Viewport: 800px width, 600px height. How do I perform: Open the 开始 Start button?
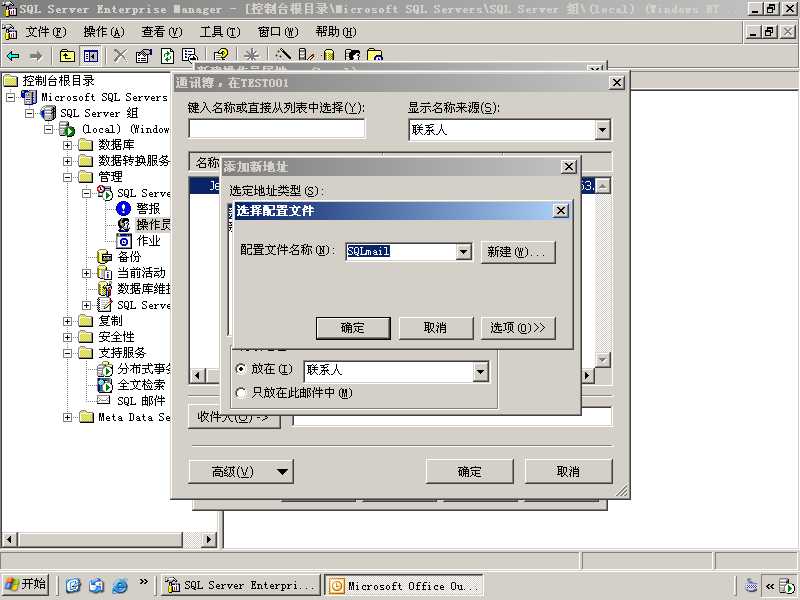[25, 584]
